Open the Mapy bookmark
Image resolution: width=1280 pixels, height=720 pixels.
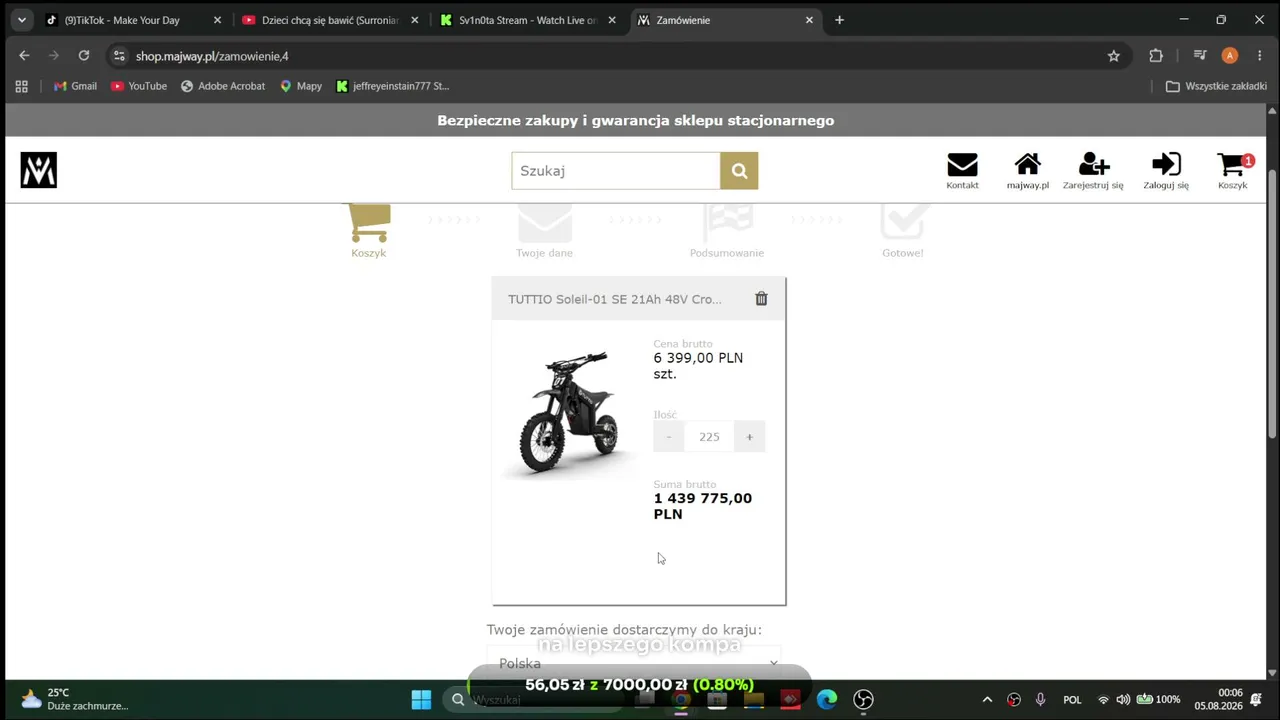[301, 86]
